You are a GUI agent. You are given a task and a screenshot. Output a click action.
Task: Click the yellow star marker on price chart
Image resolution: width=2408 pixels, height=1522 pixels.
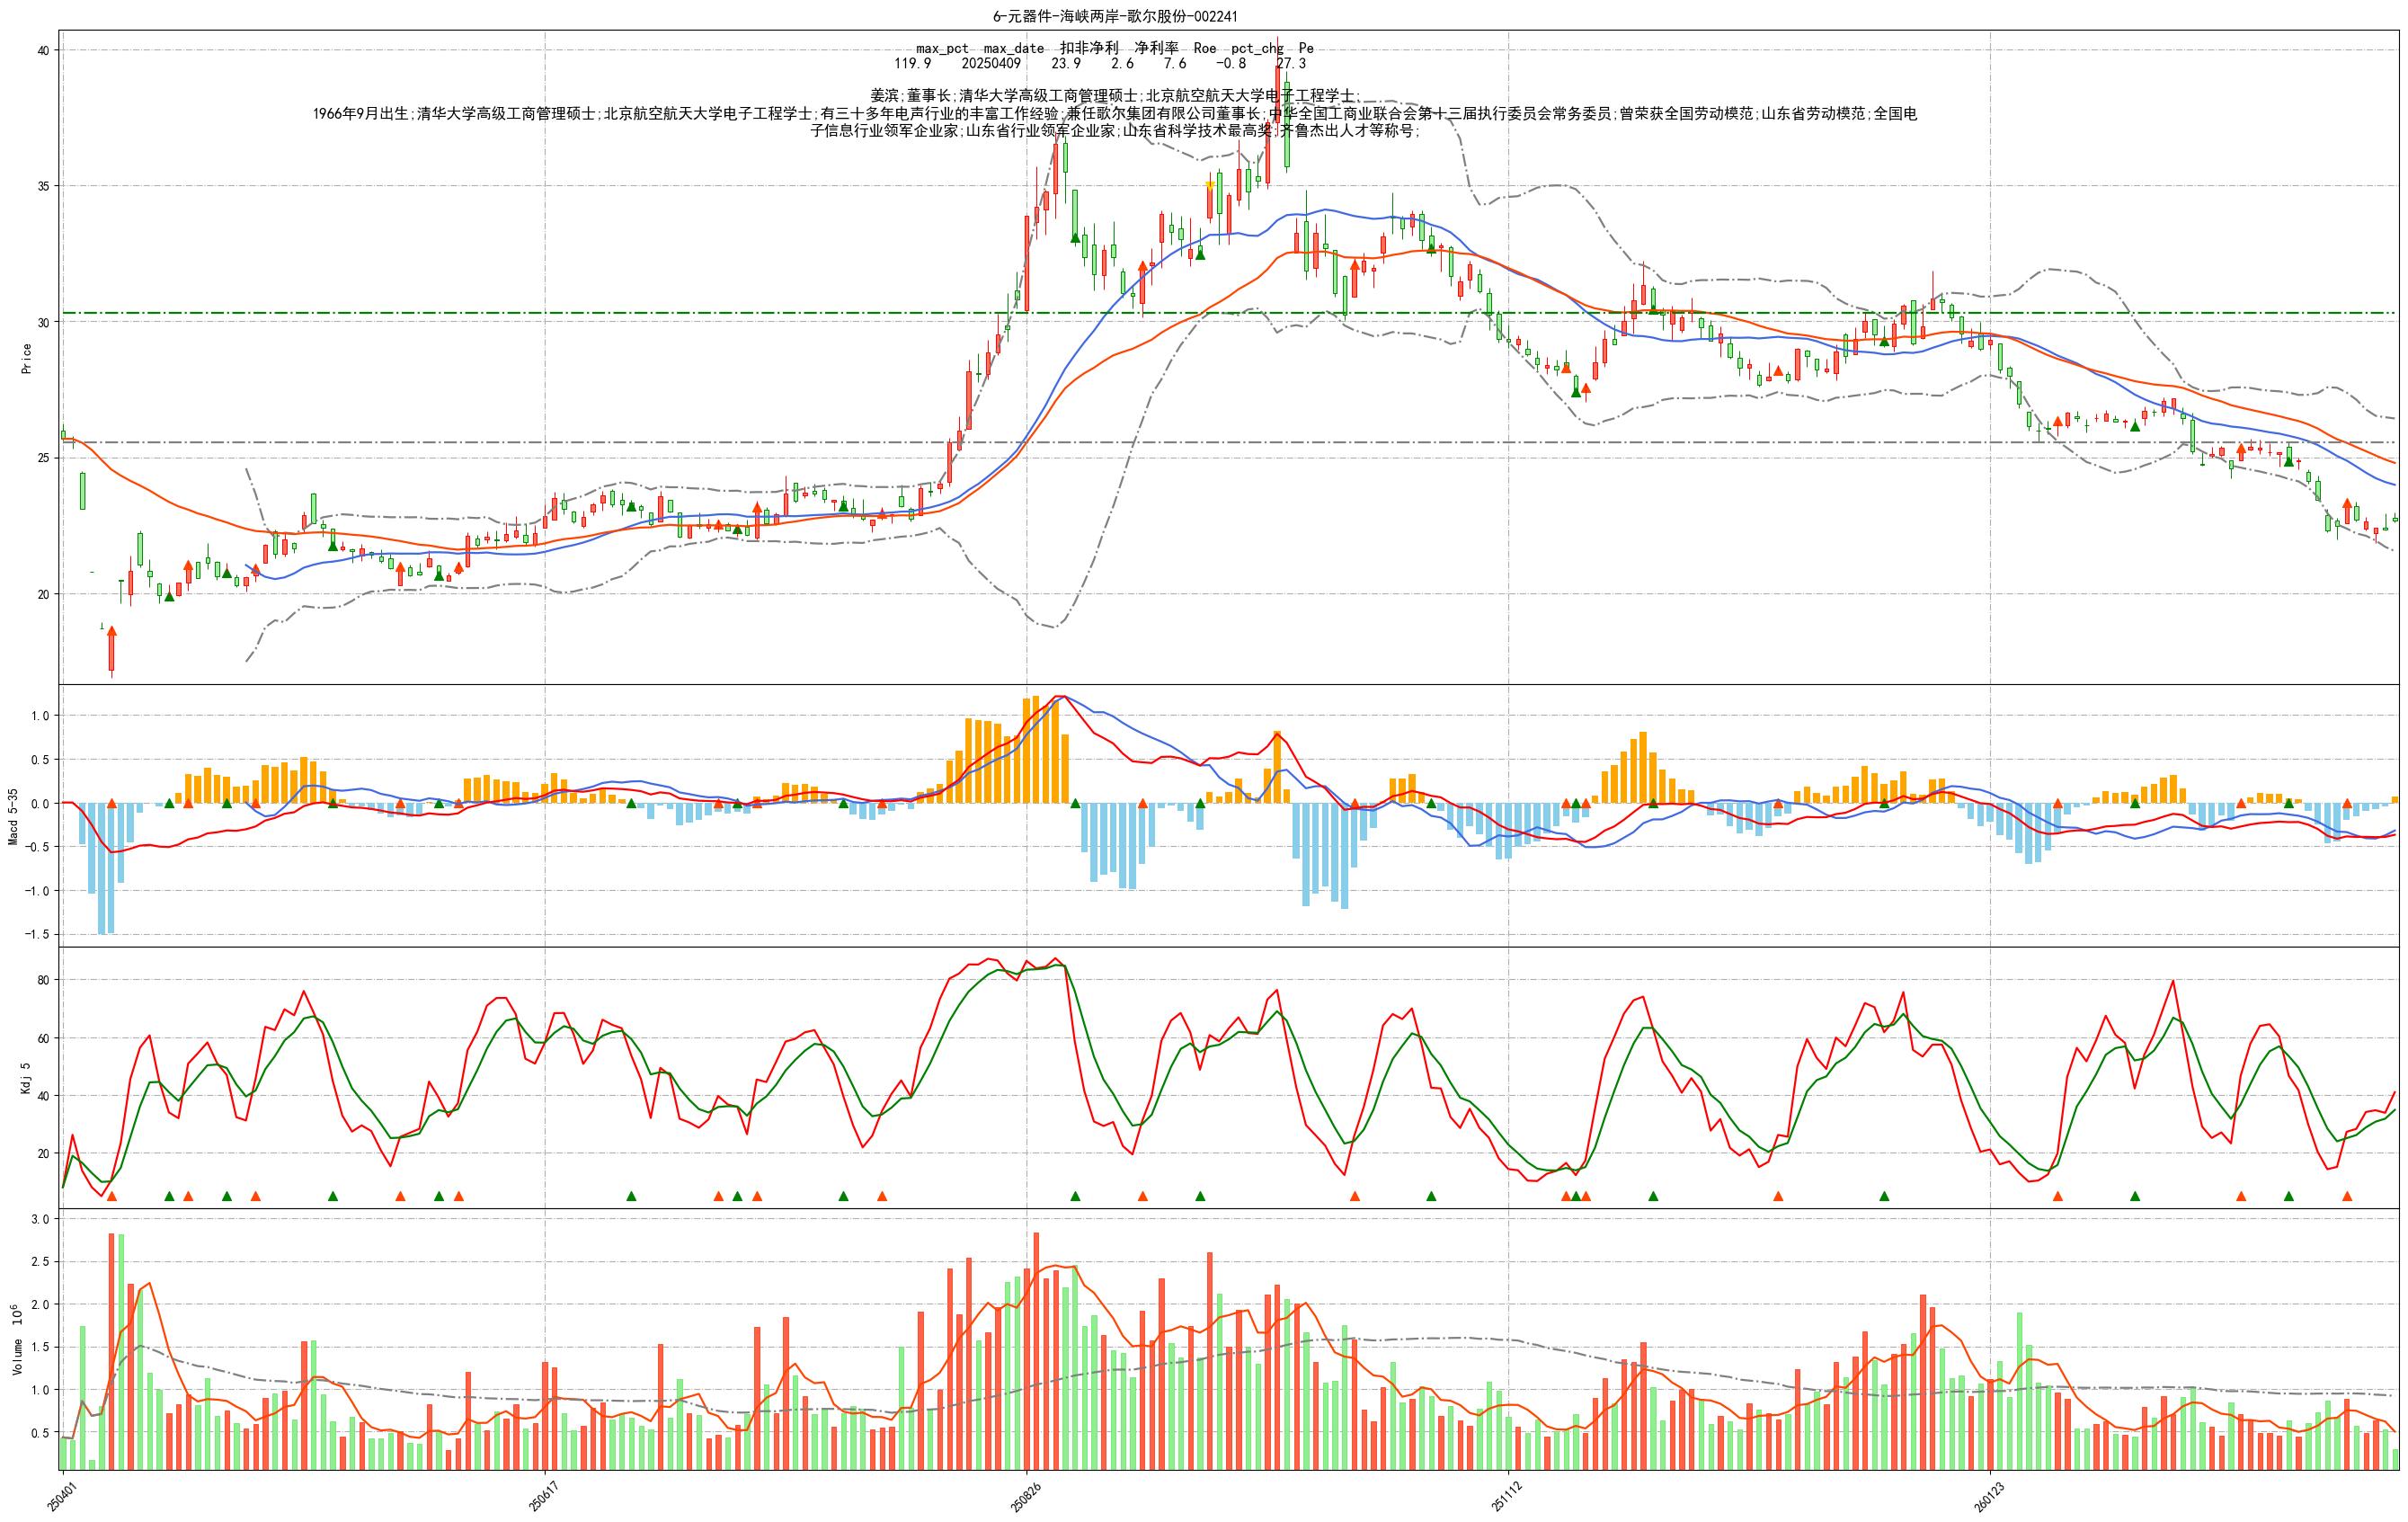[1210, 185]
